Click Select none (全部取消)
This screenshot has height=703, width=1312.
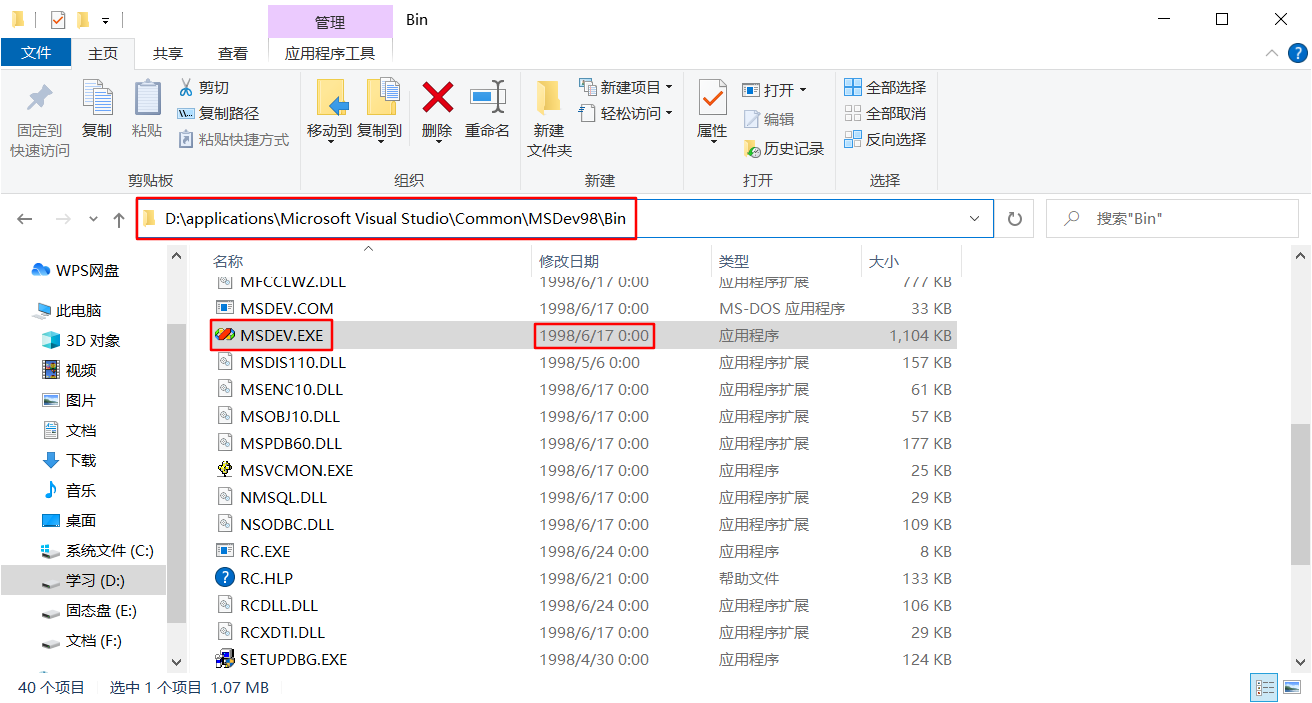(x=885, y=114)
